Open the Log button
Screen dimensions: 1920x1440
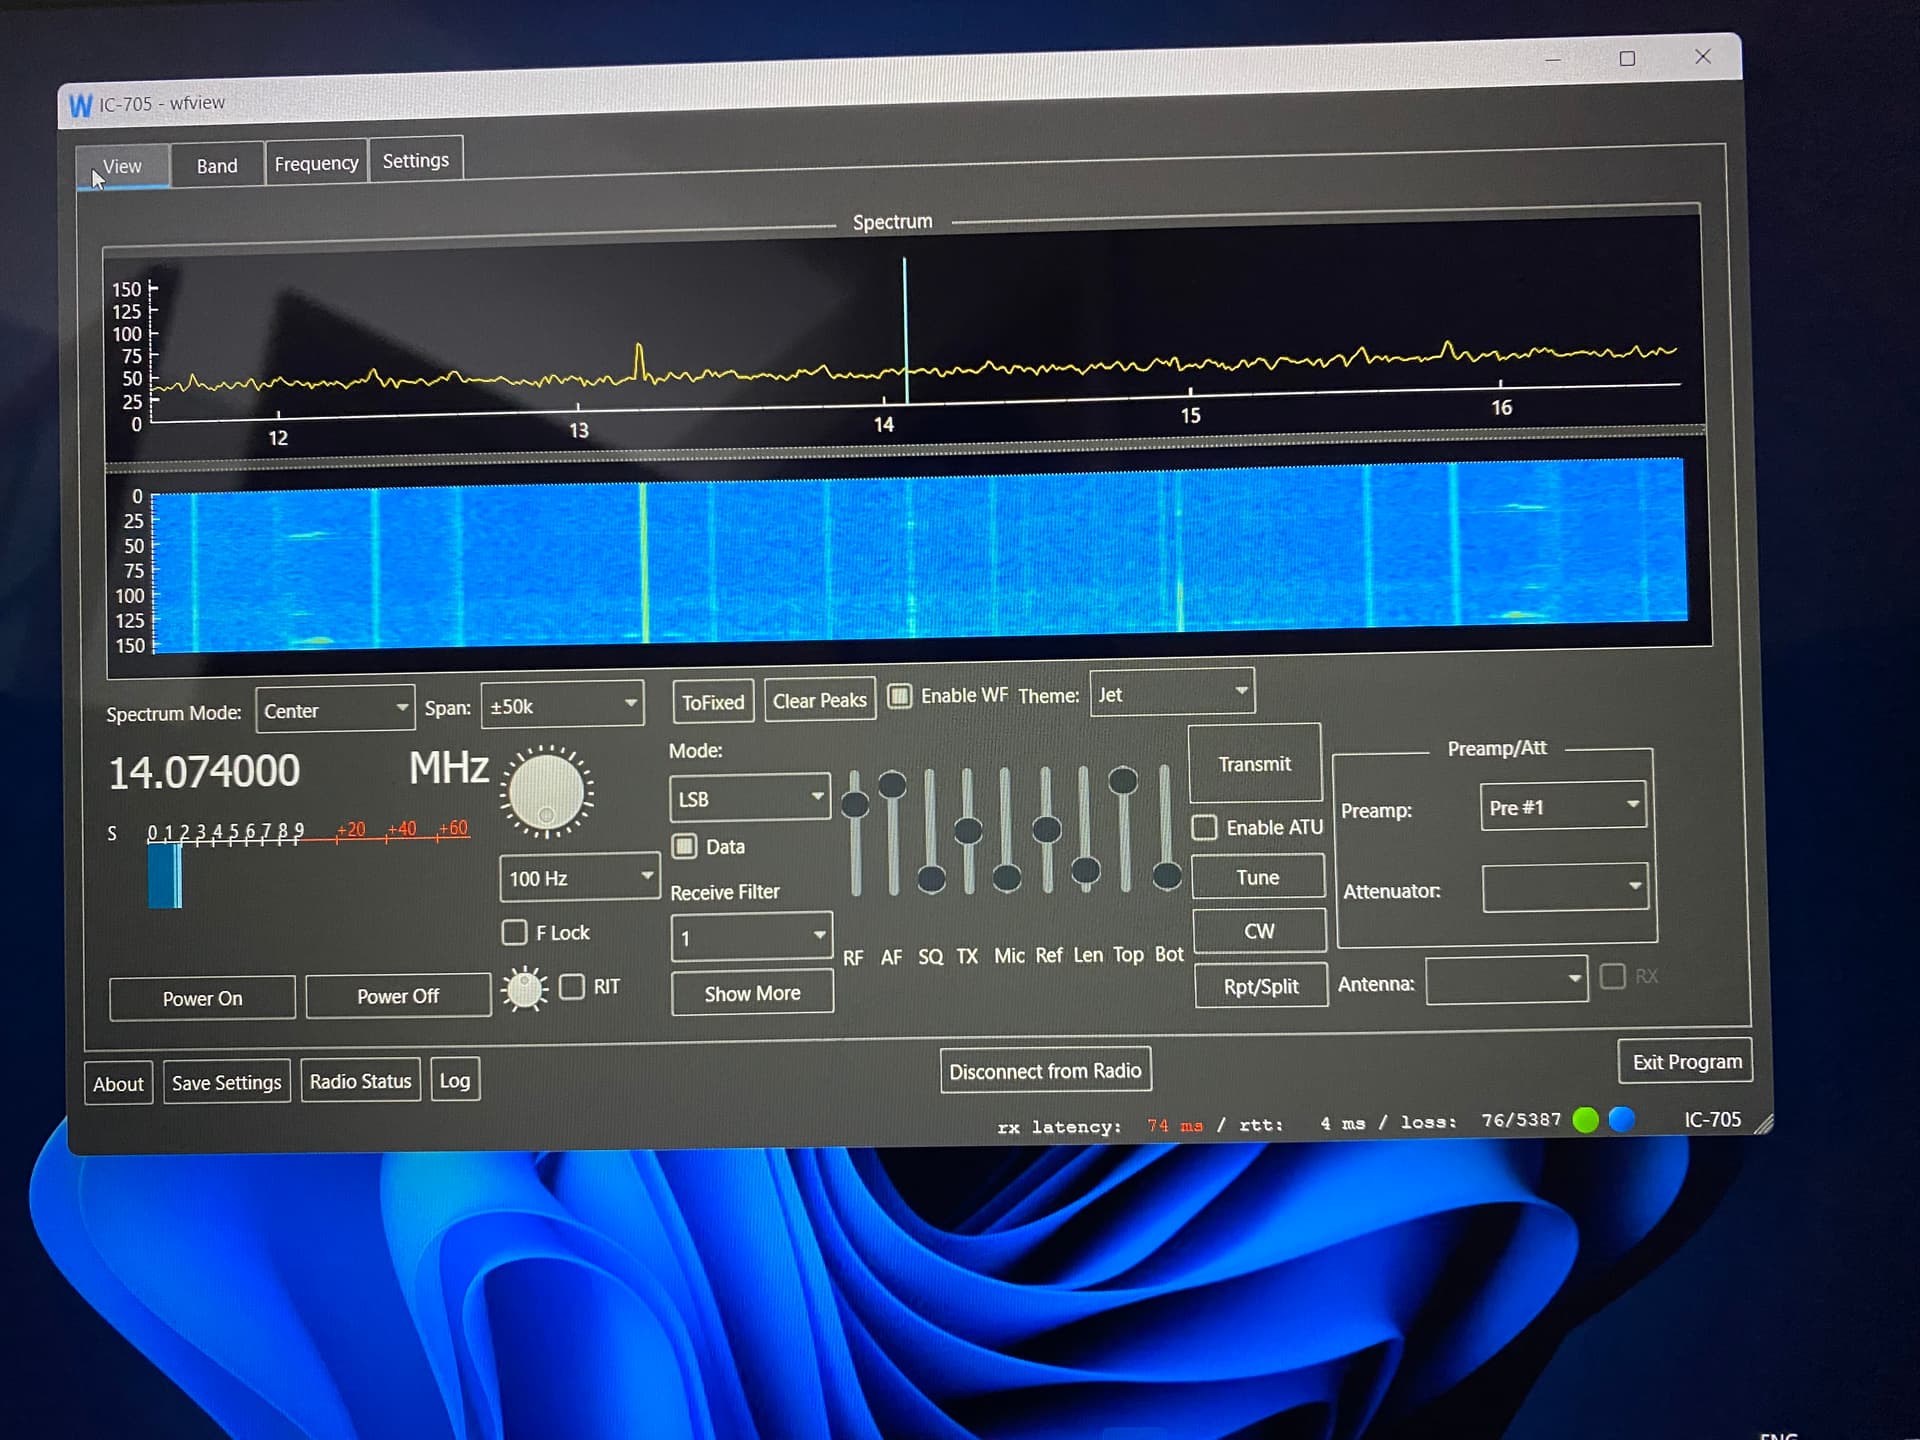455,1080
